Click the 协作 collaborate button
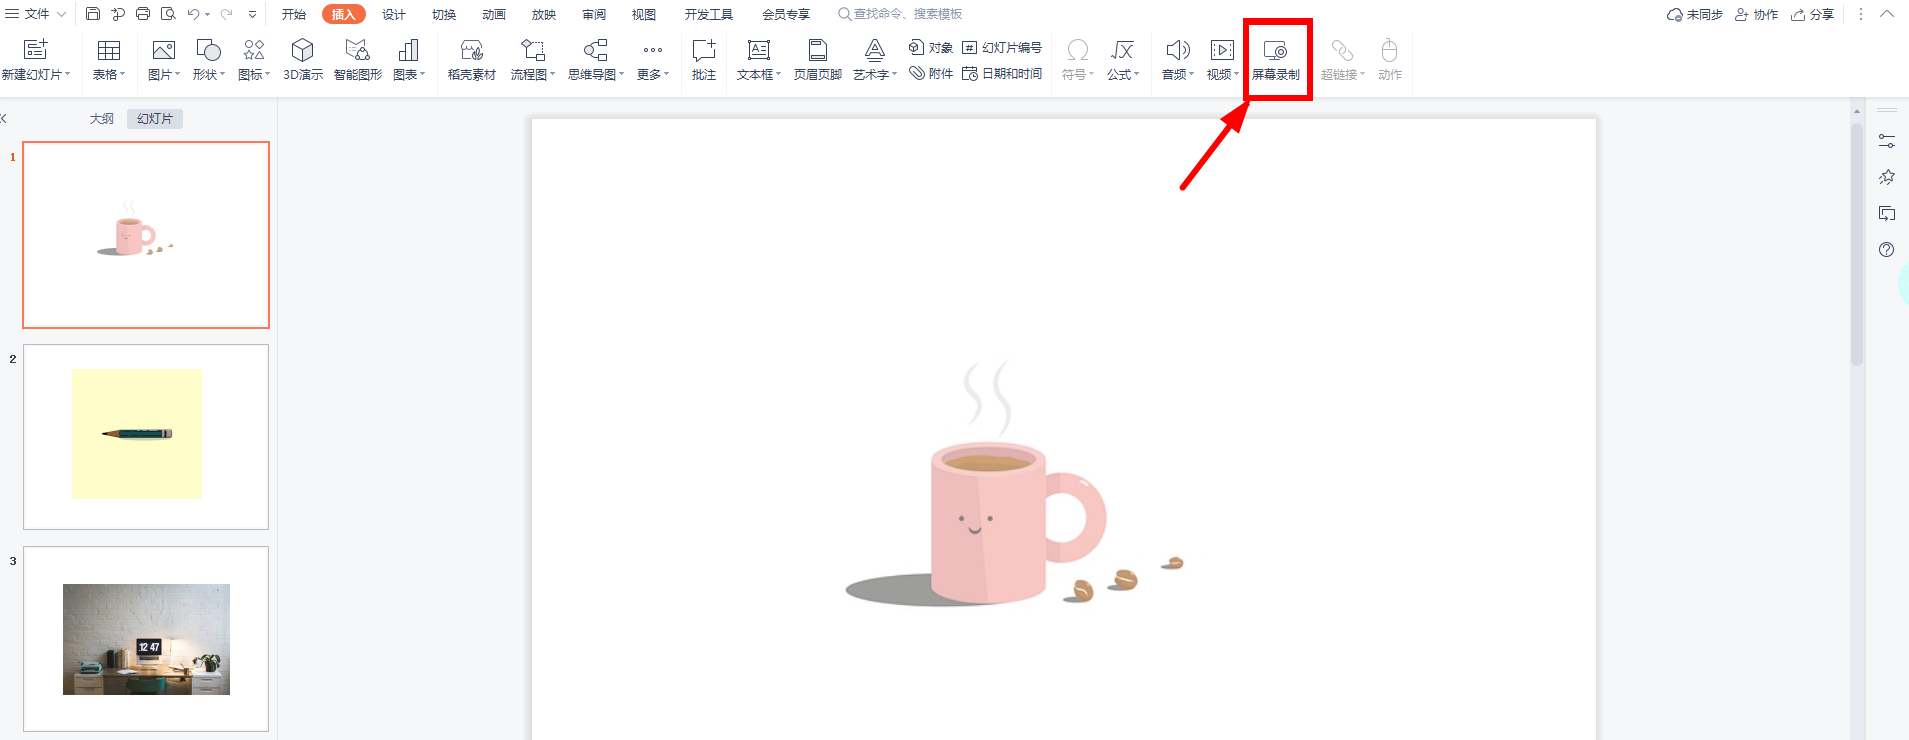The image size is (1909, 740). pyautogui.click(x=1757, y=14)
